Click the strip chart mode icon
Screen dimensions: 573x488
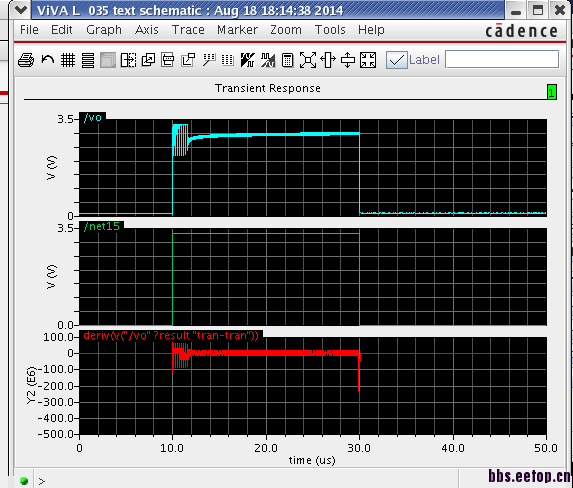pyautogui.click(x=88, y=60)
